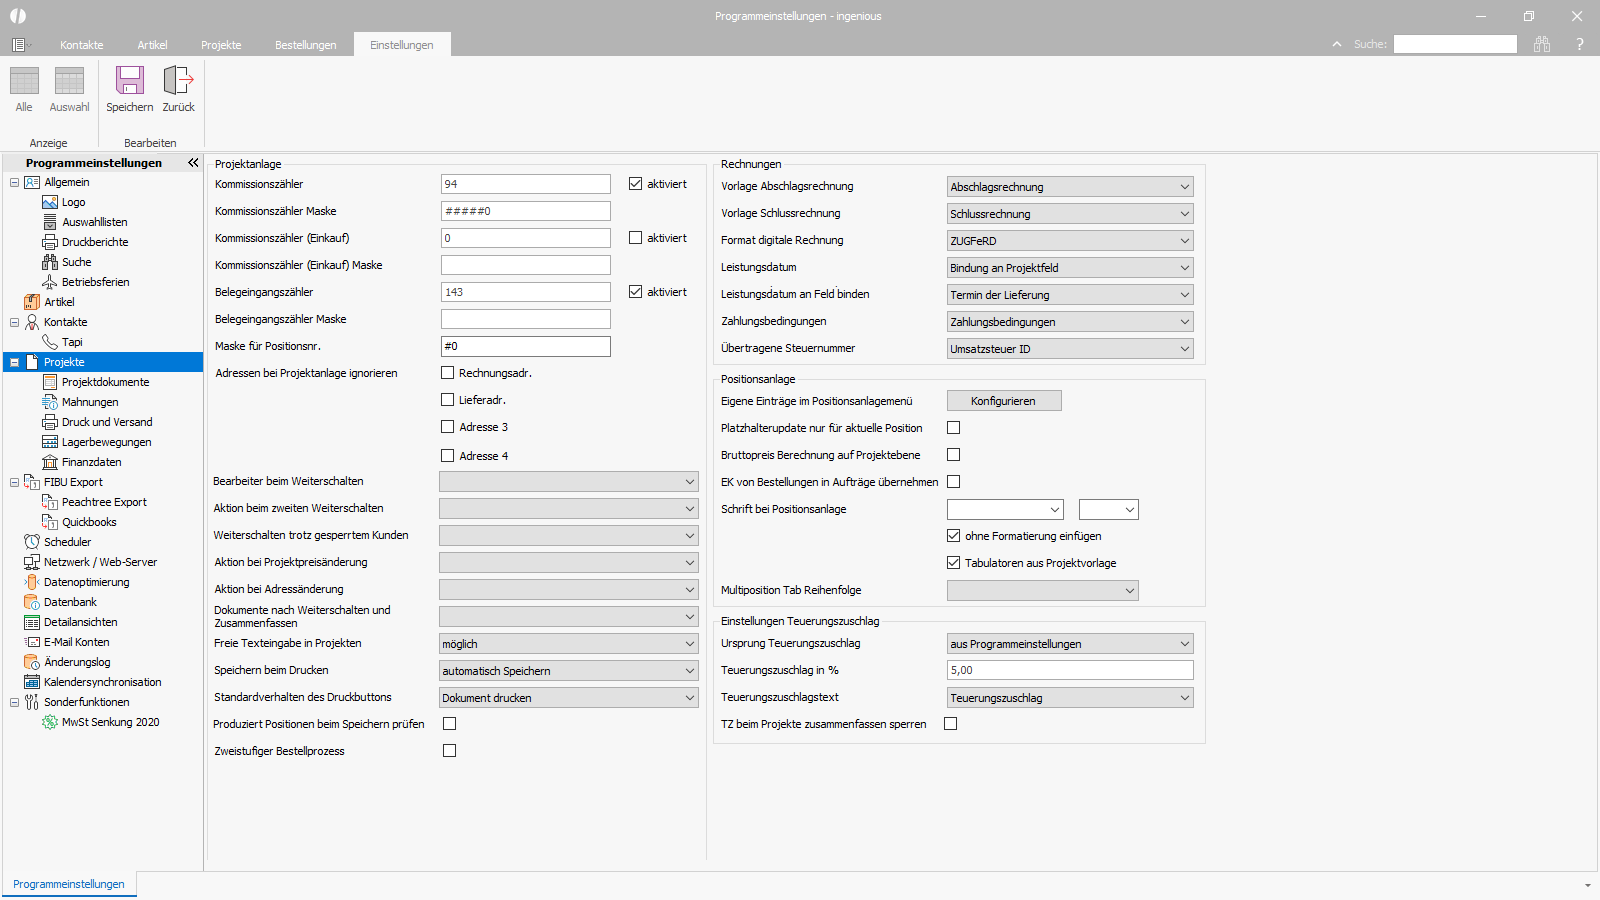Viewport: 1600px width, 900px height.
Task: Select the Datenbank icon
Action: point(32,602)
